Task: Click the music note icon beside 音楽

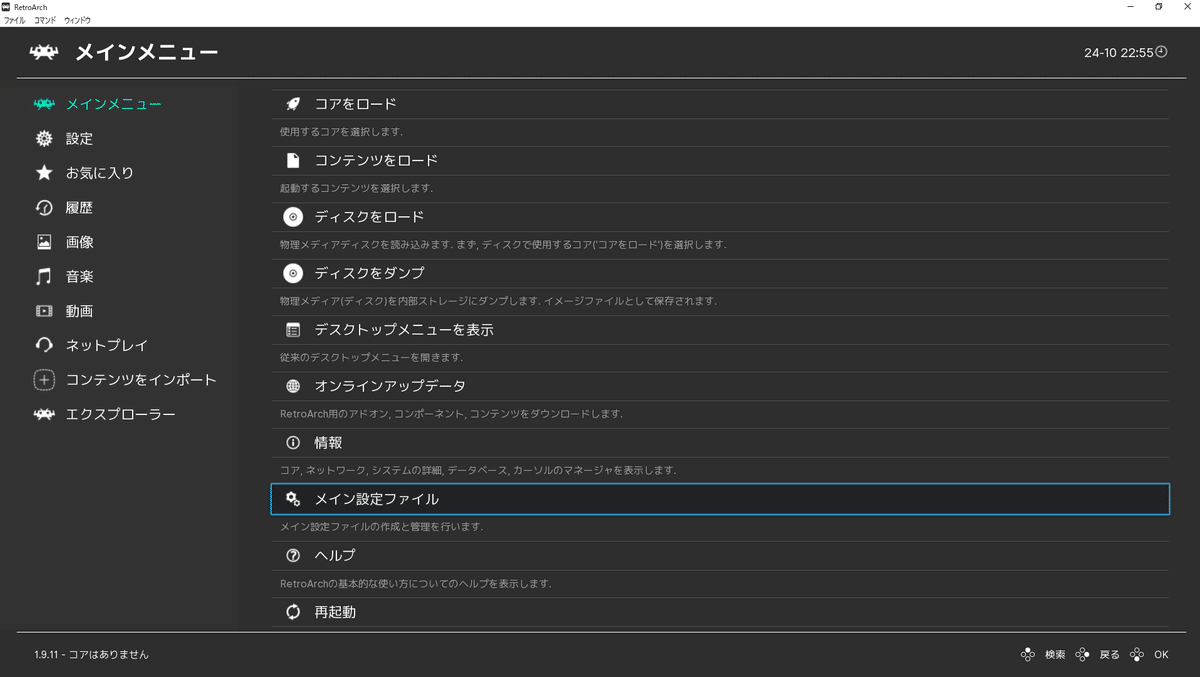Action: coord(44,276)
